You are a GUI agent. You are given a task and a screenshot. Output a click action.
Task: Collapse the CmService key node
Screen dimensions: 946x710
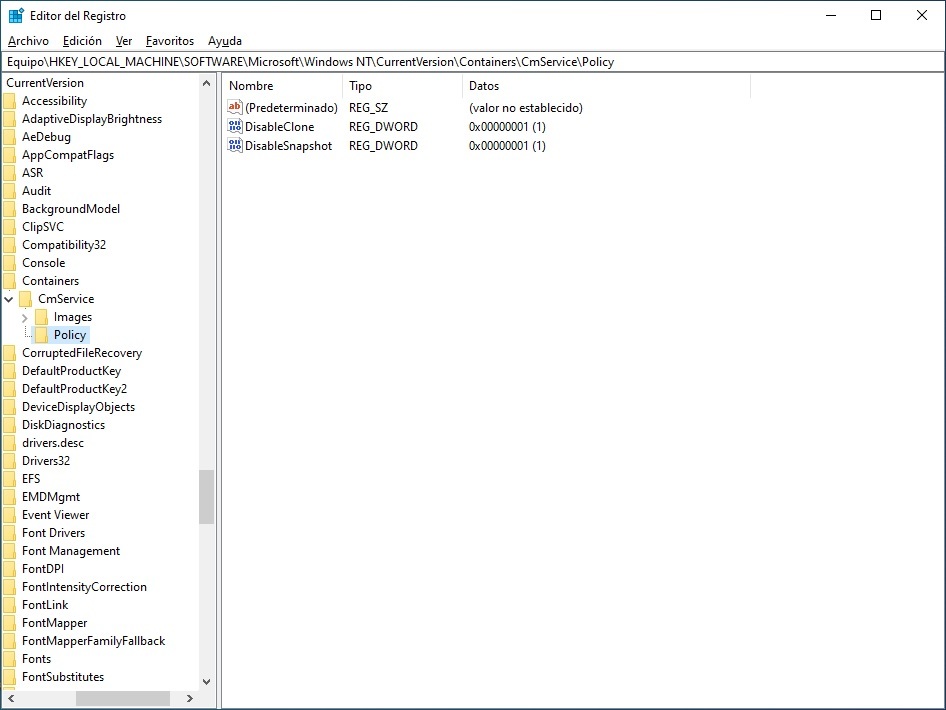coord(9,299)
